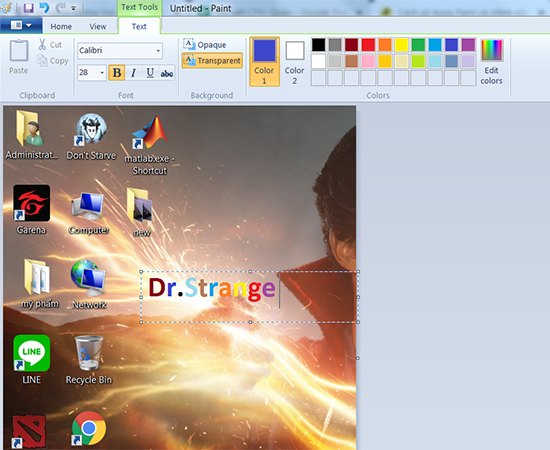
Task: Open the Edit colors dialog
Action: point(491,62)
